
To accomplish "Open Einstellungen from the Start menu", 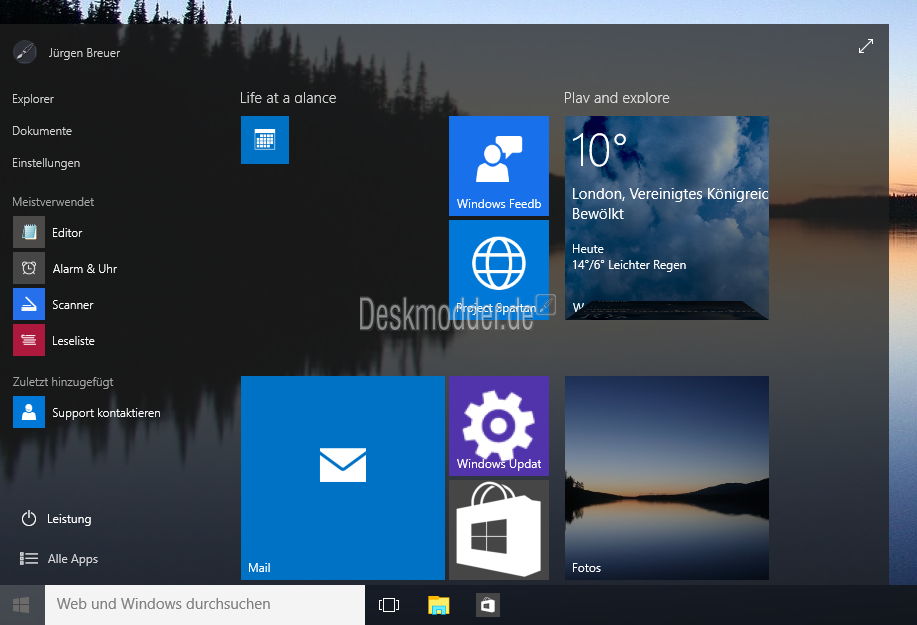I will pyautogui.click(x=46, y=163).
